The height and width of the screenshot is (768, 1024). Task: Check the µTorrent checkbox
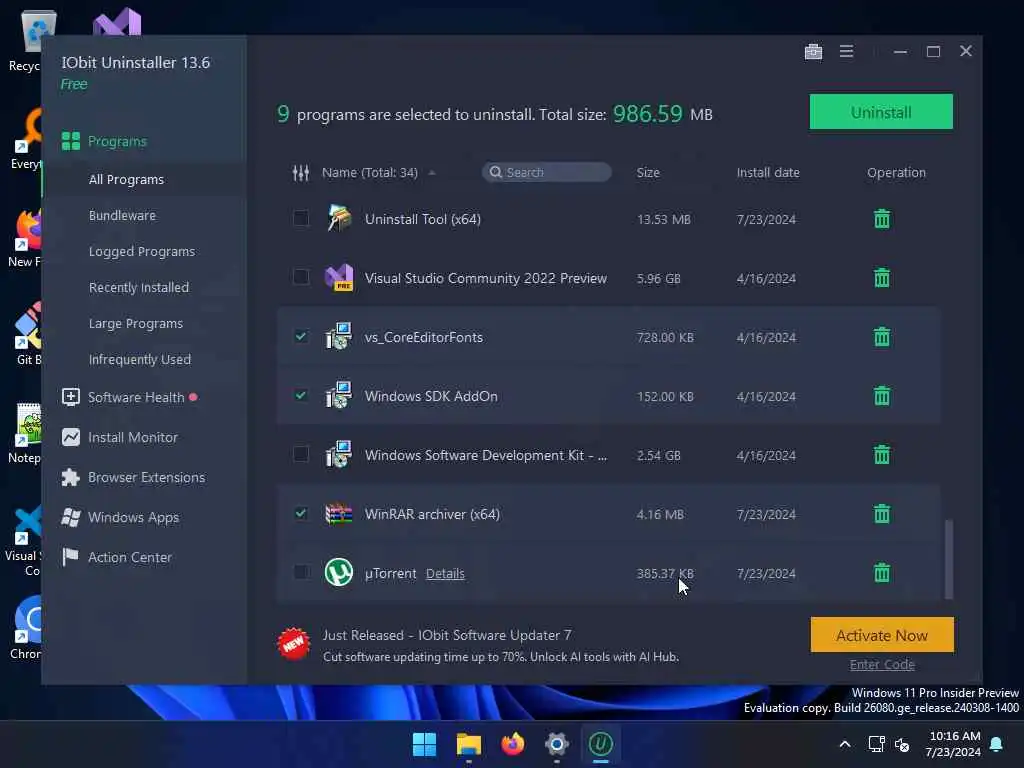[301, 571]
